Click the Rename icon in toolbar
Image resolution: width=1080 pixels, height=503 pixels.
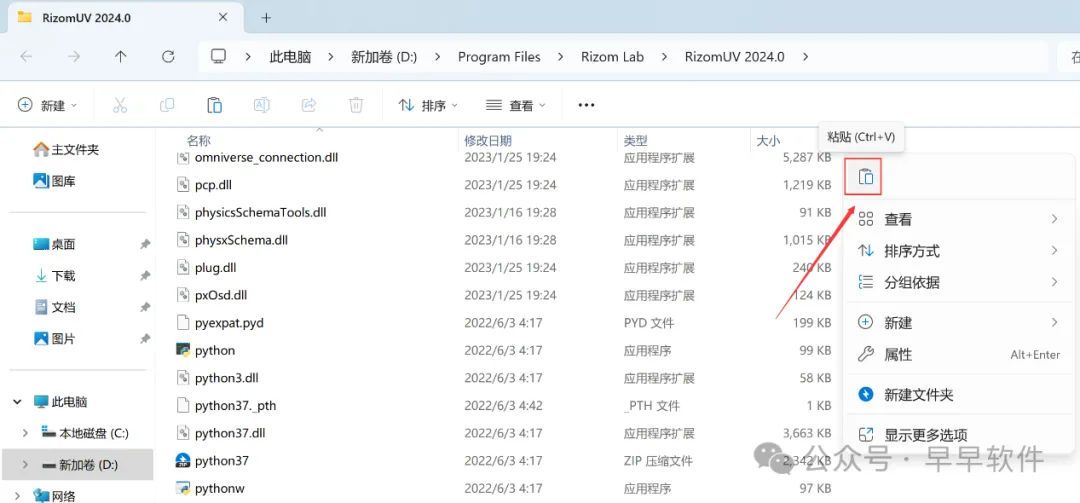261,105
